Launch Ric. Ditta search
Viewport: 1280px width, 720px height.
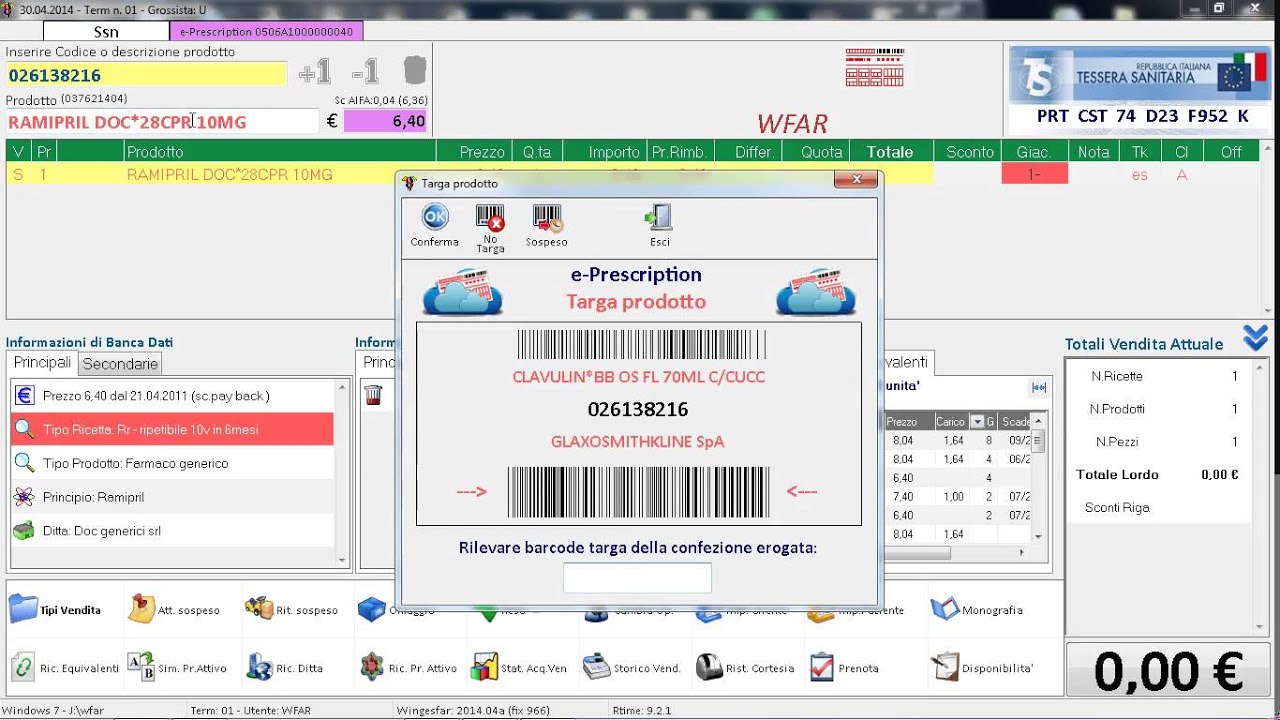click(x=285, y=667)
